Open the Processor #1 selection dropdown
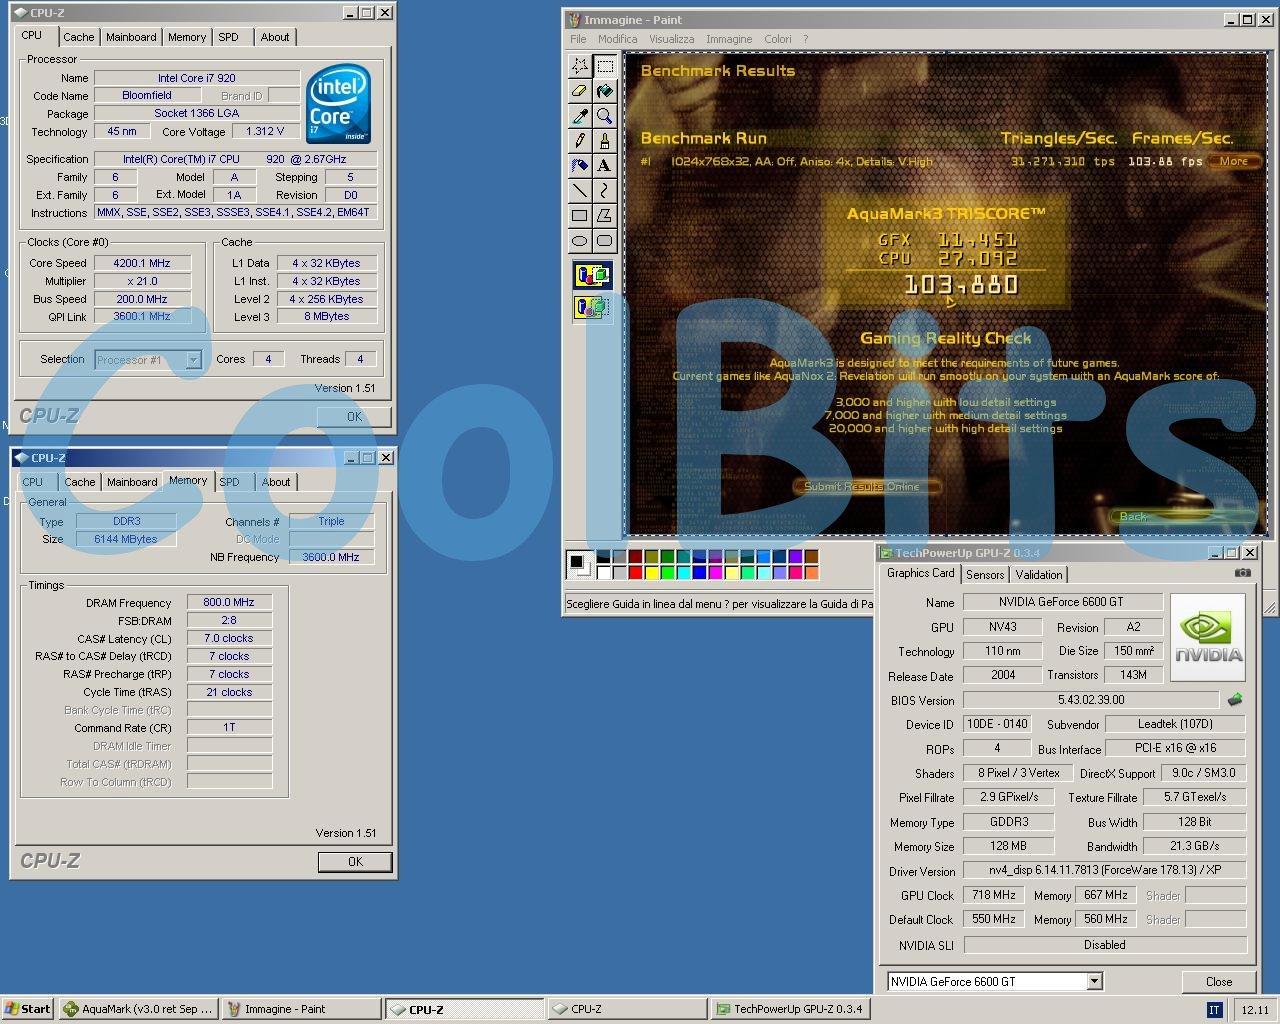 coord(193,360)
